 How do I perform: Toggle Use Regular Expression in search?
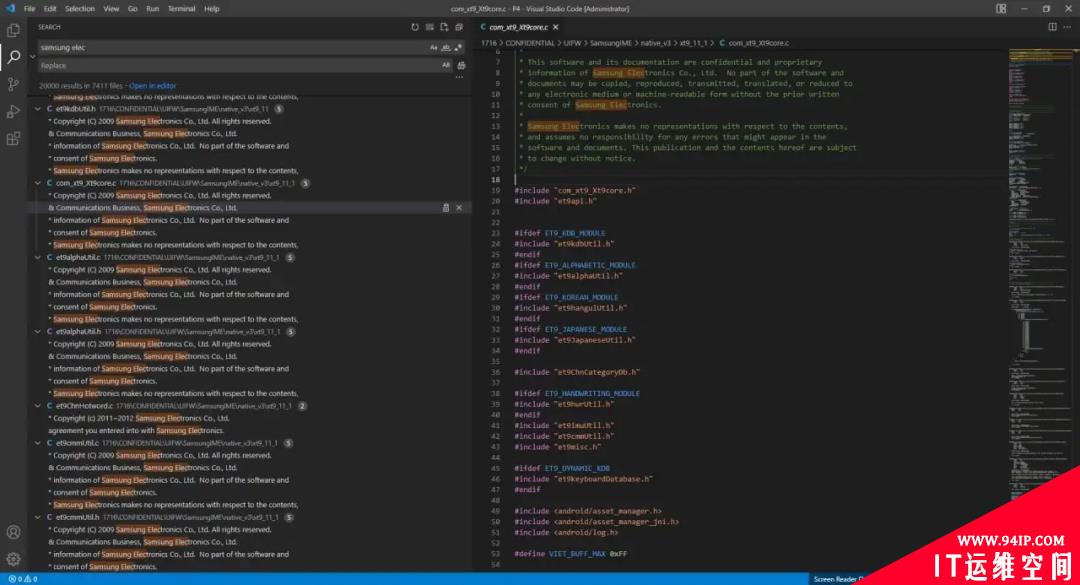458,48
